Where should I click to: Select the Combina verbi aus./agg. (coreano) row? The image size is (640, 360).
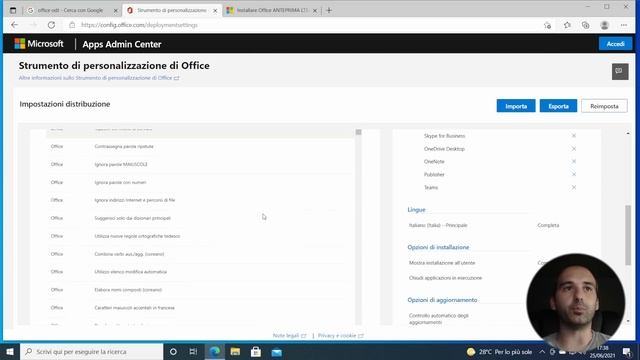[200, 254]
